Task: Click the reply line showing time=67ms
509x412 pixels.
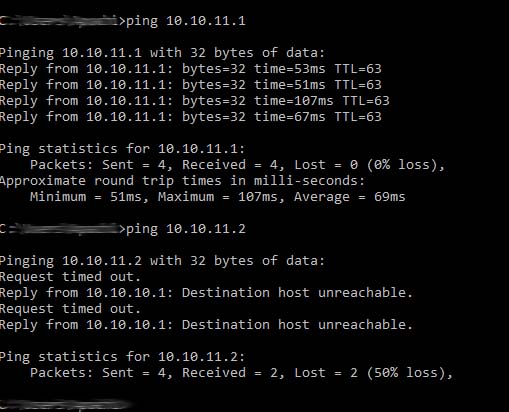Action: click(x=191, y=117)
